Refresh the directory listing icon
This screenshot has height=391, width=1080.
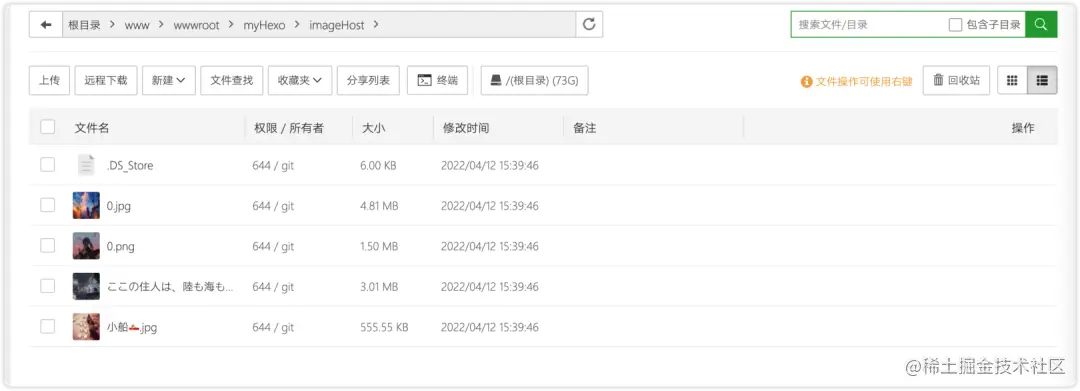[589, 25]
